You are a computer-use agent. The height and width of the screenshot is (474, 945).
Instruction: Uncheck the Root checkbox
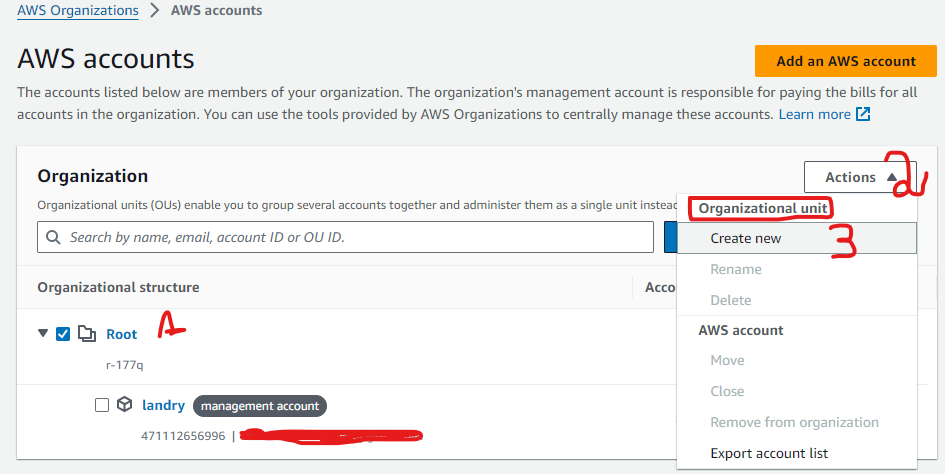(x=63, y=334)
